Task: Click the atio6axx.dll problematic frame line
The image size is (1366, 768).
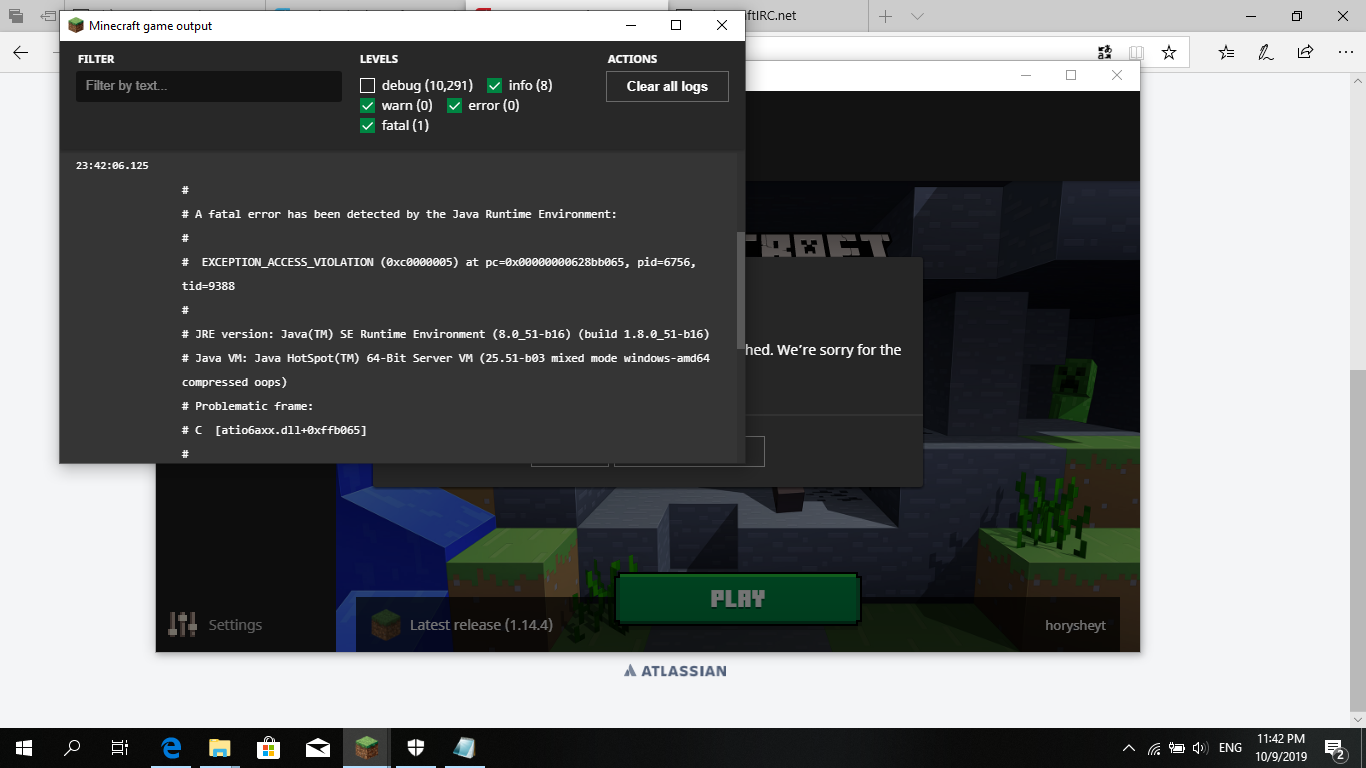Action: coord(274,430)
